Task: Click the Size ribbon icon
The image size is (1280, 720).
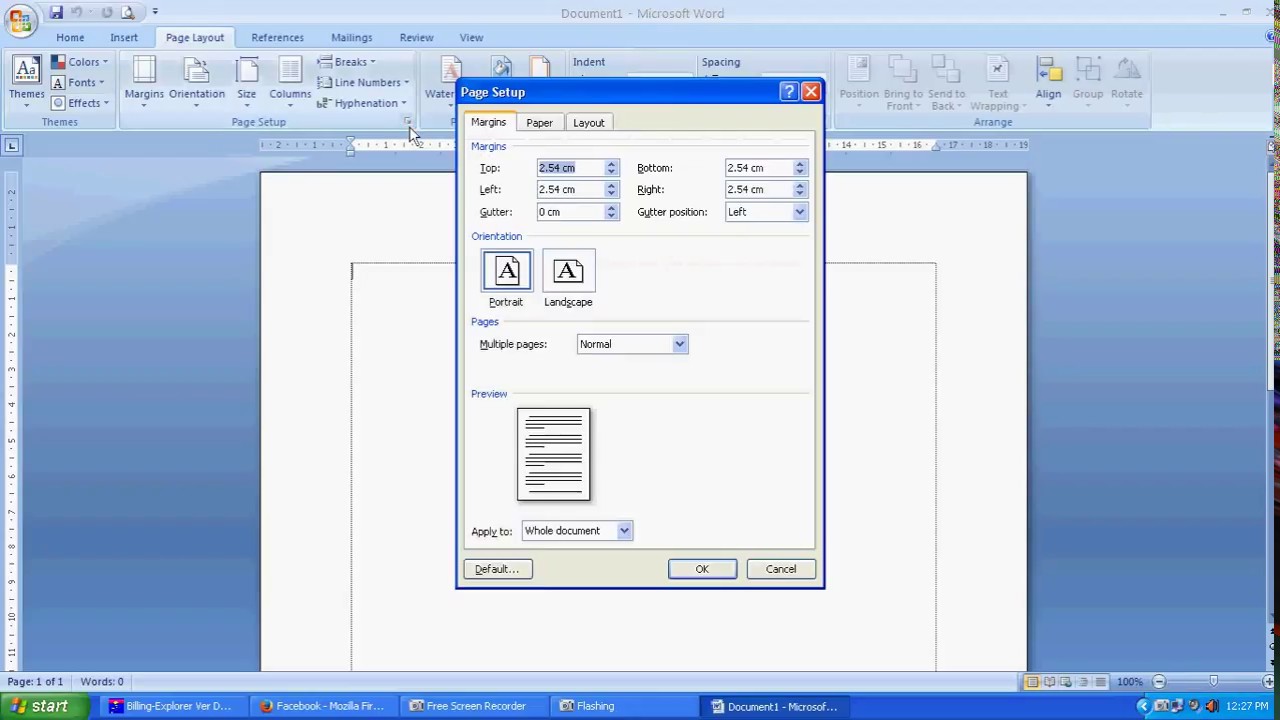Action: [x=246, y=82]
